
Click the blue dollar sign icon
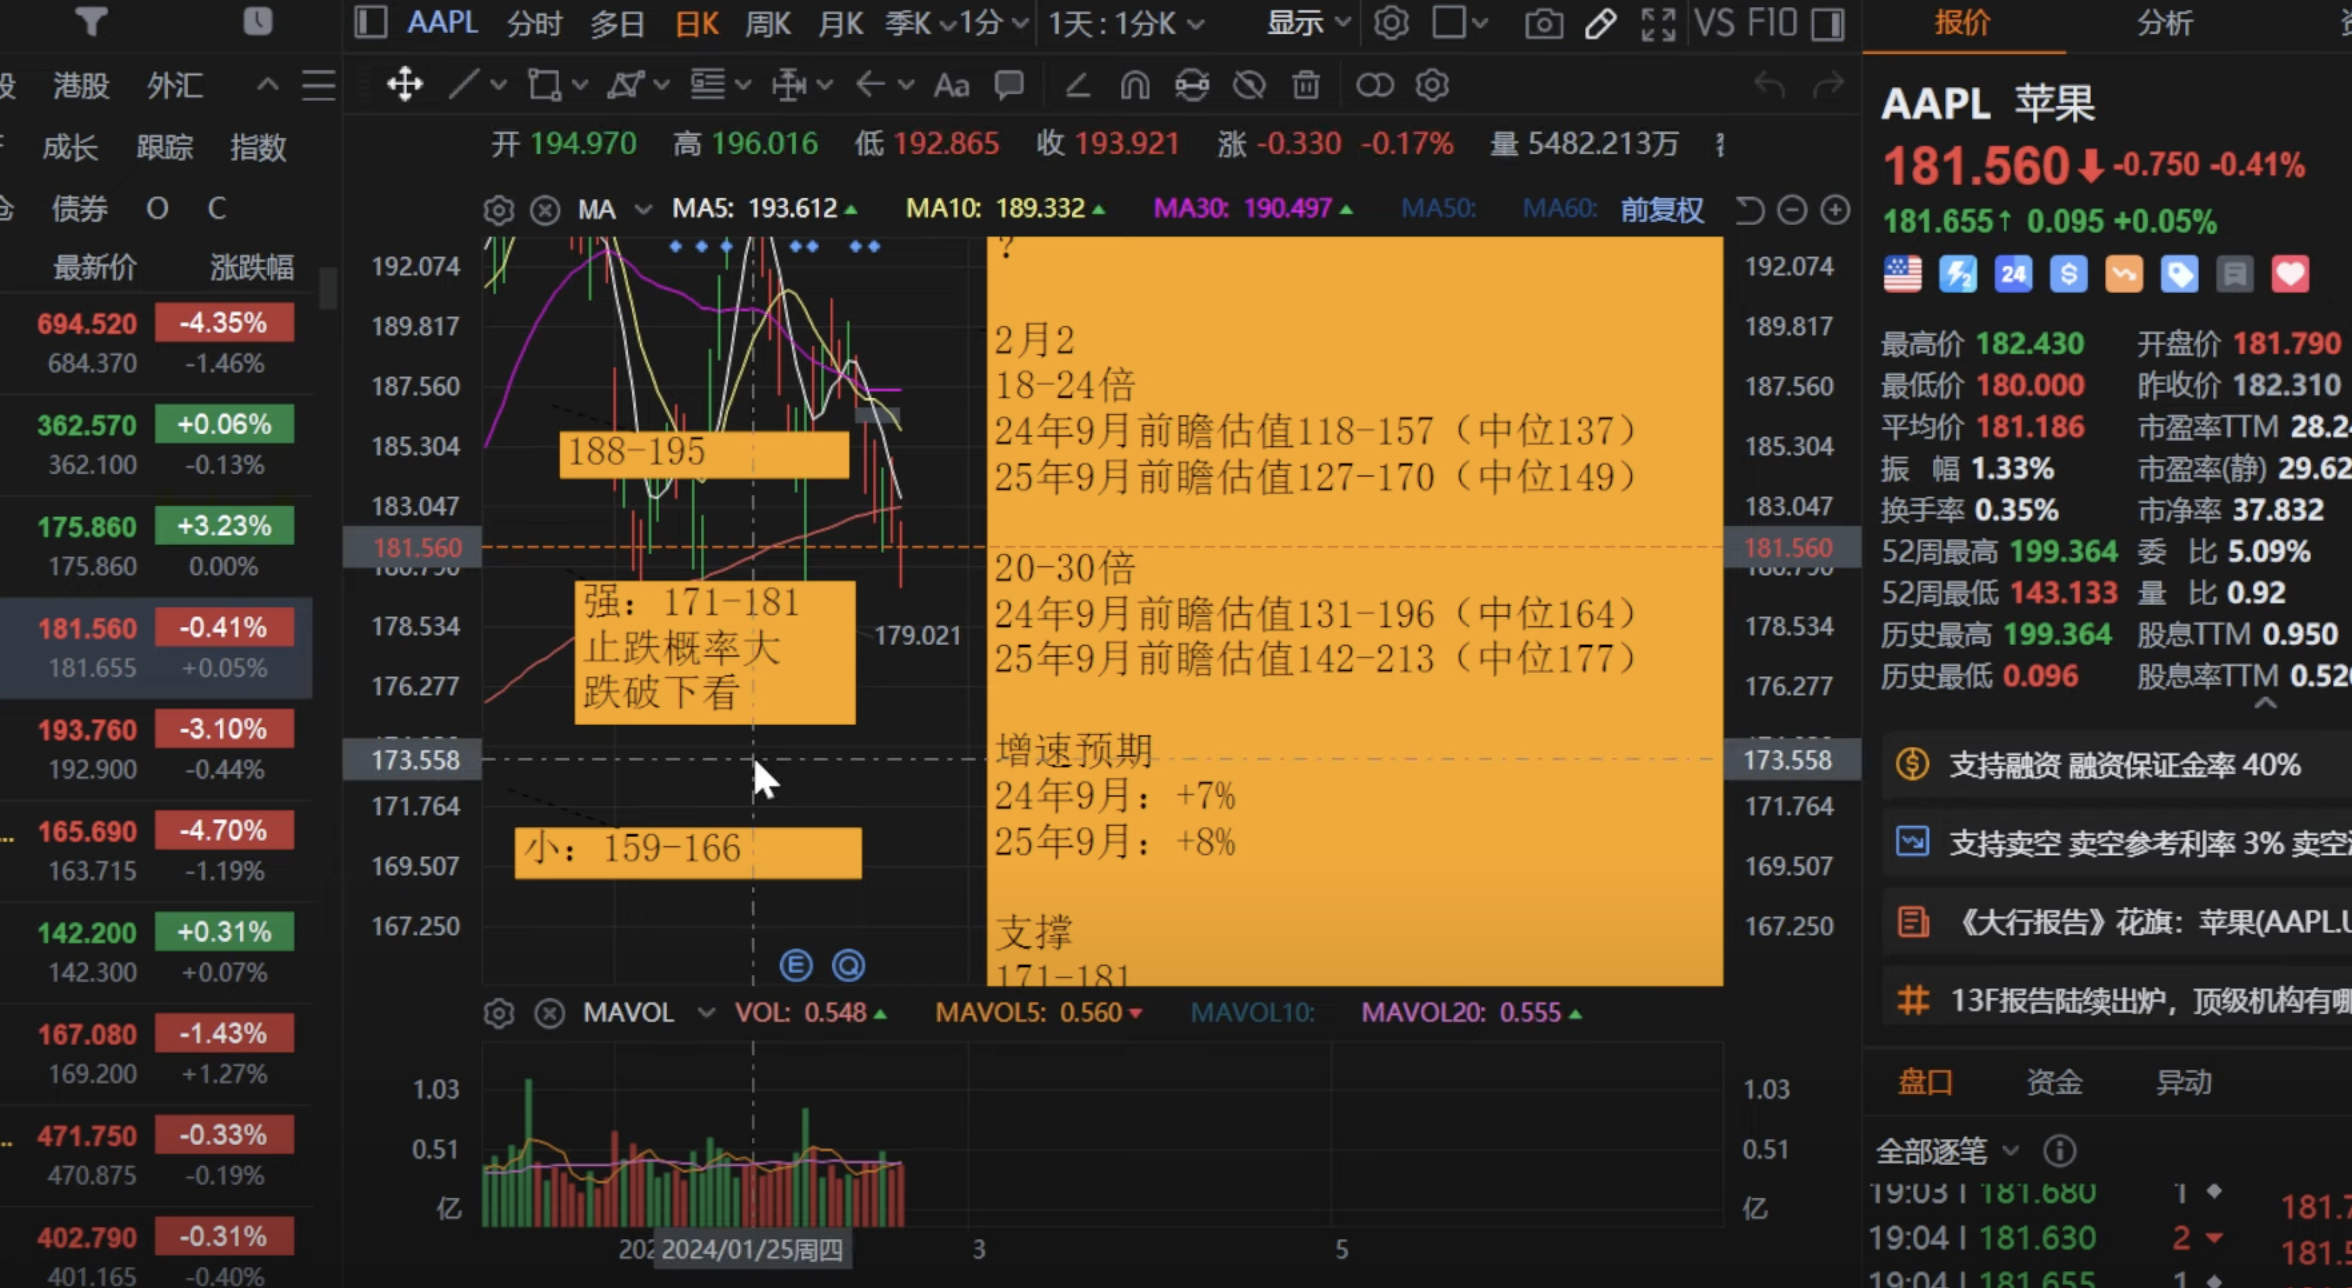2068,274
